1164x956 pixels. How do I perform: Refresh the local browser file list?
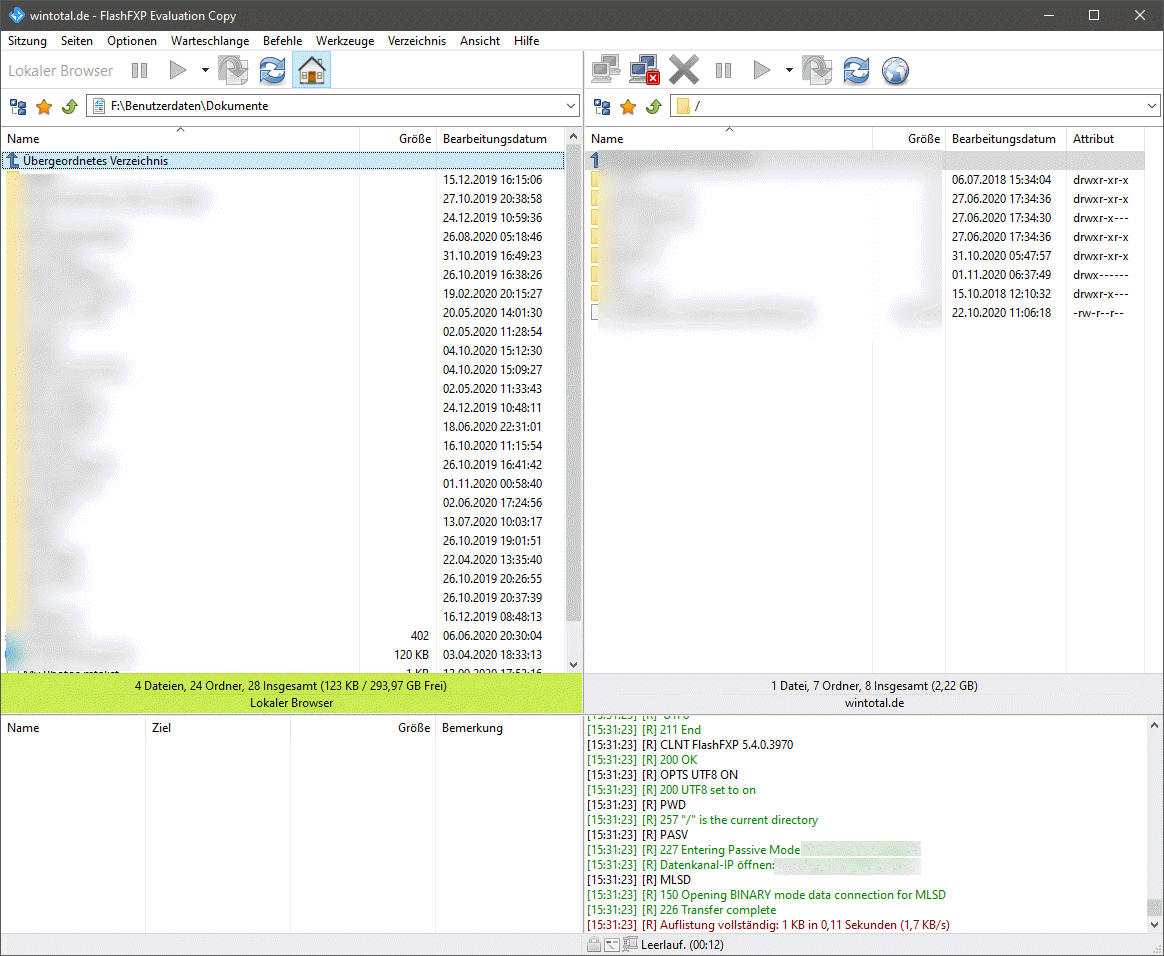pyautogui.click(x=272, y=71)
